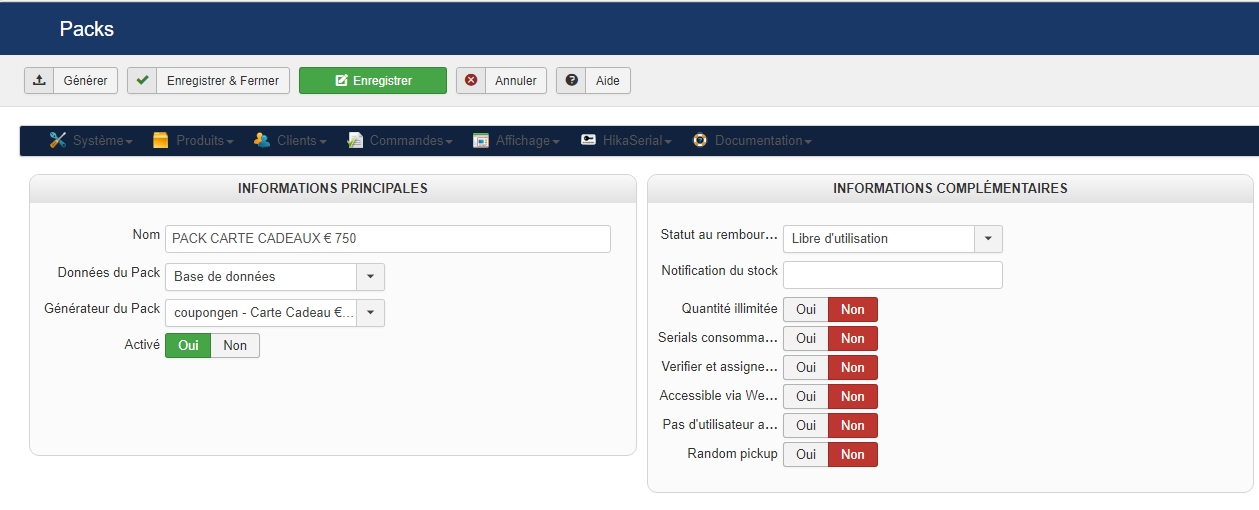Click the red X icon on Annuler
This screenshot has height=510, width=1259.
click(x=471, y=80)
